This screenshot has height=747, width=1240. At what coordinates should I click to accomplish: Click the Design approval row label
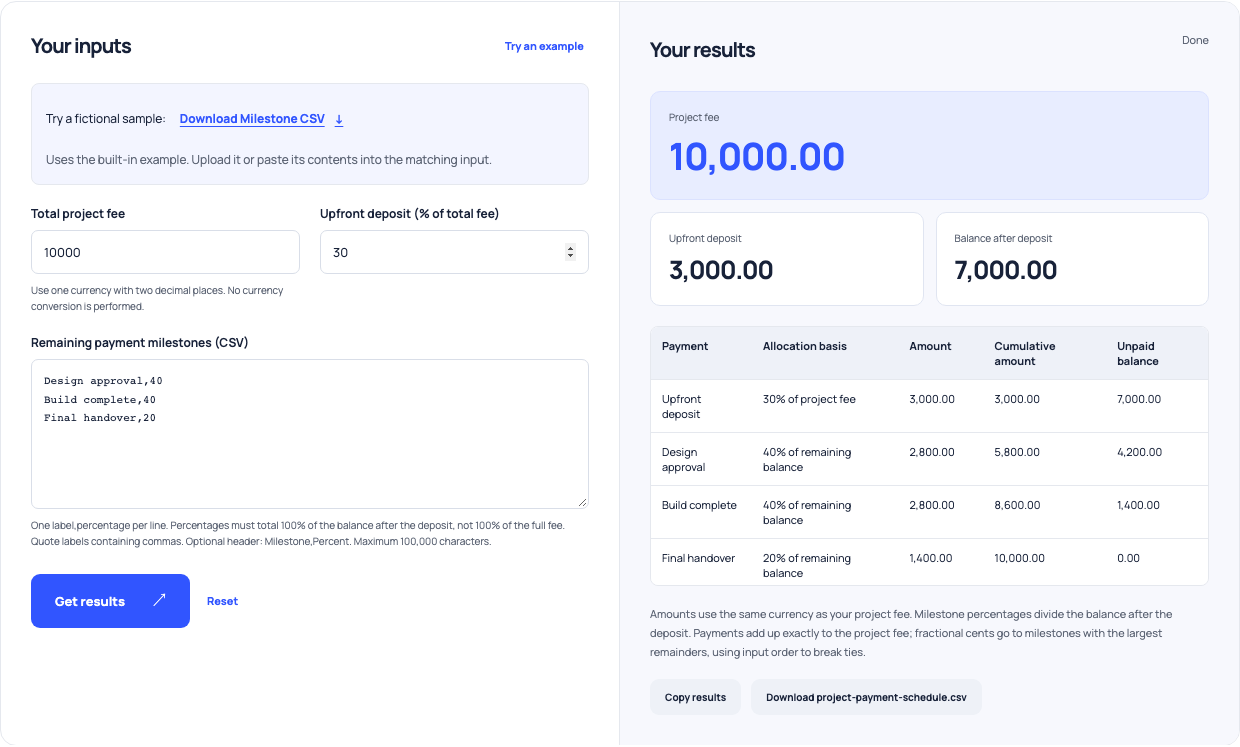[684, 459]
